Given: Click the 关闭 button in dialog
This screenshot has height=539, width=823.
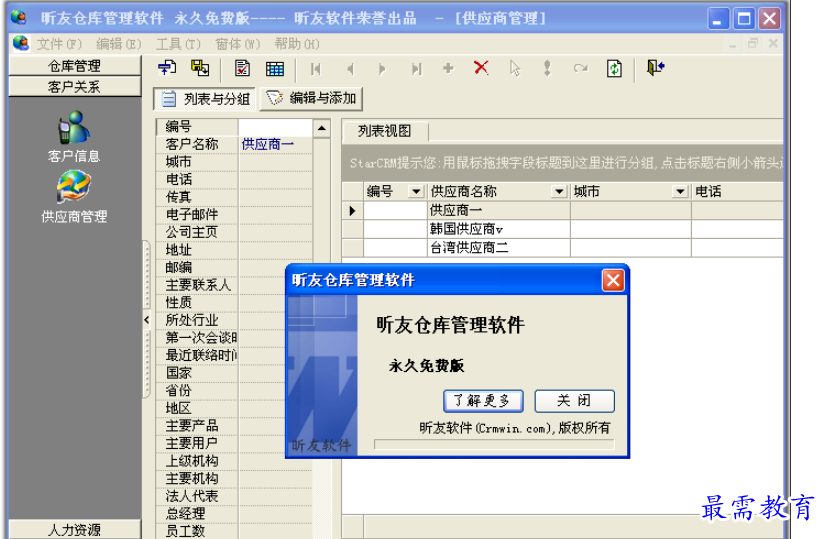Looking at the screenshot, I should (574, 401).
